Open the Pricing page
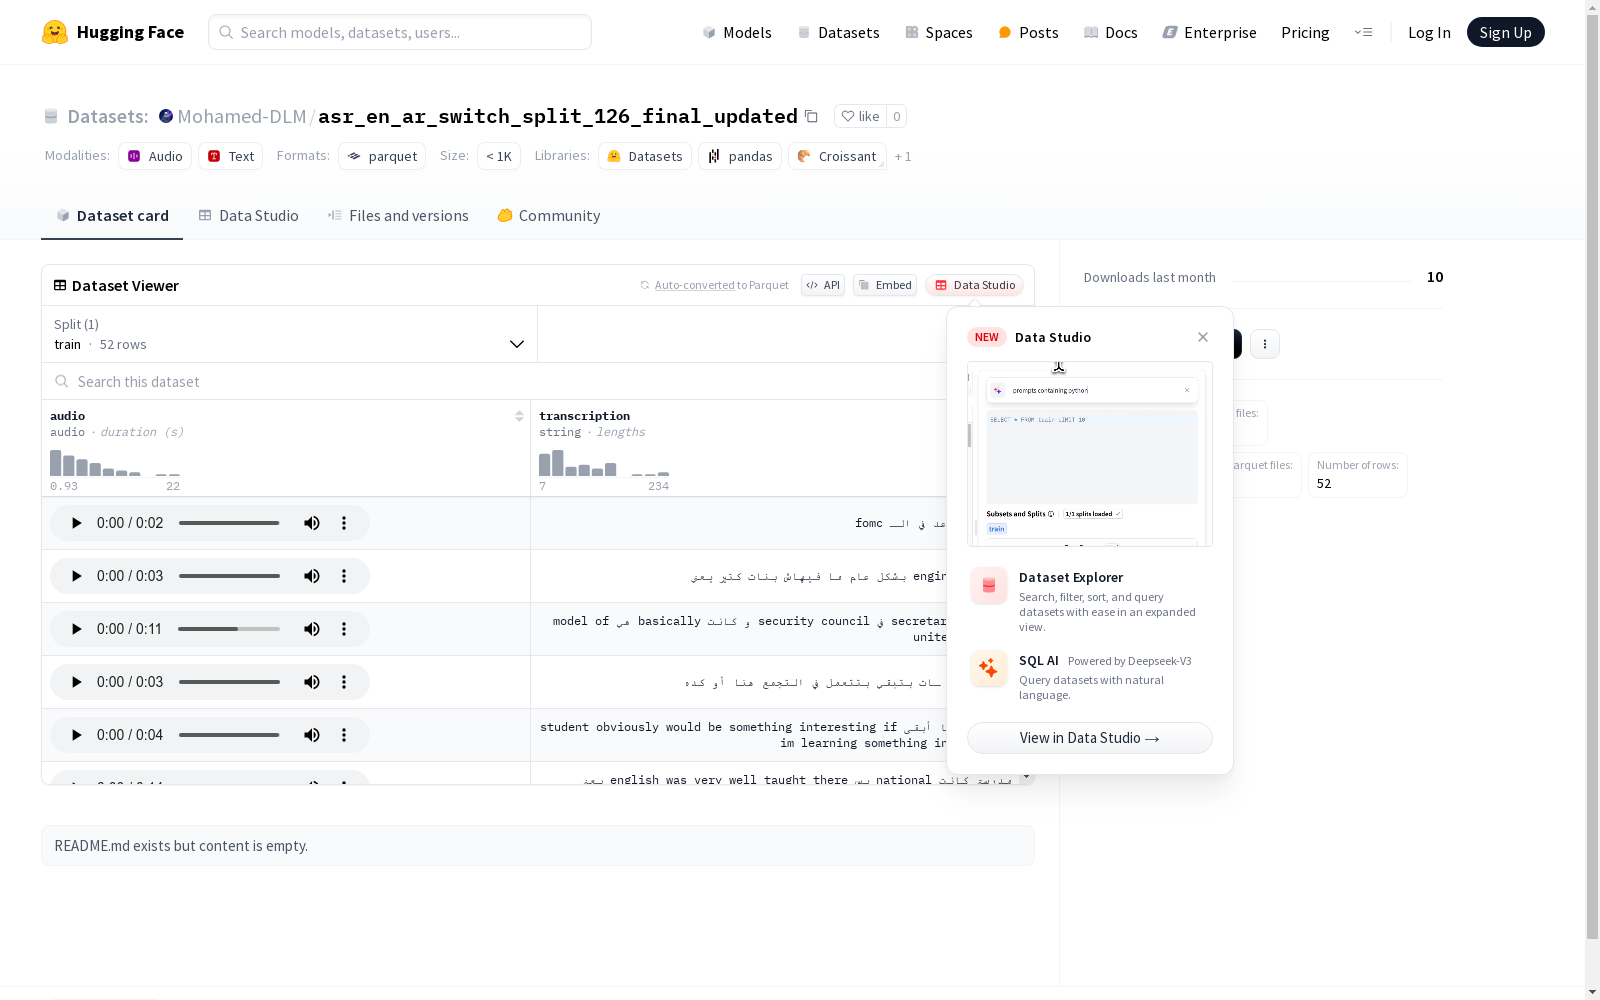Viewport: 1600px width, 1000px height. 1305,32
